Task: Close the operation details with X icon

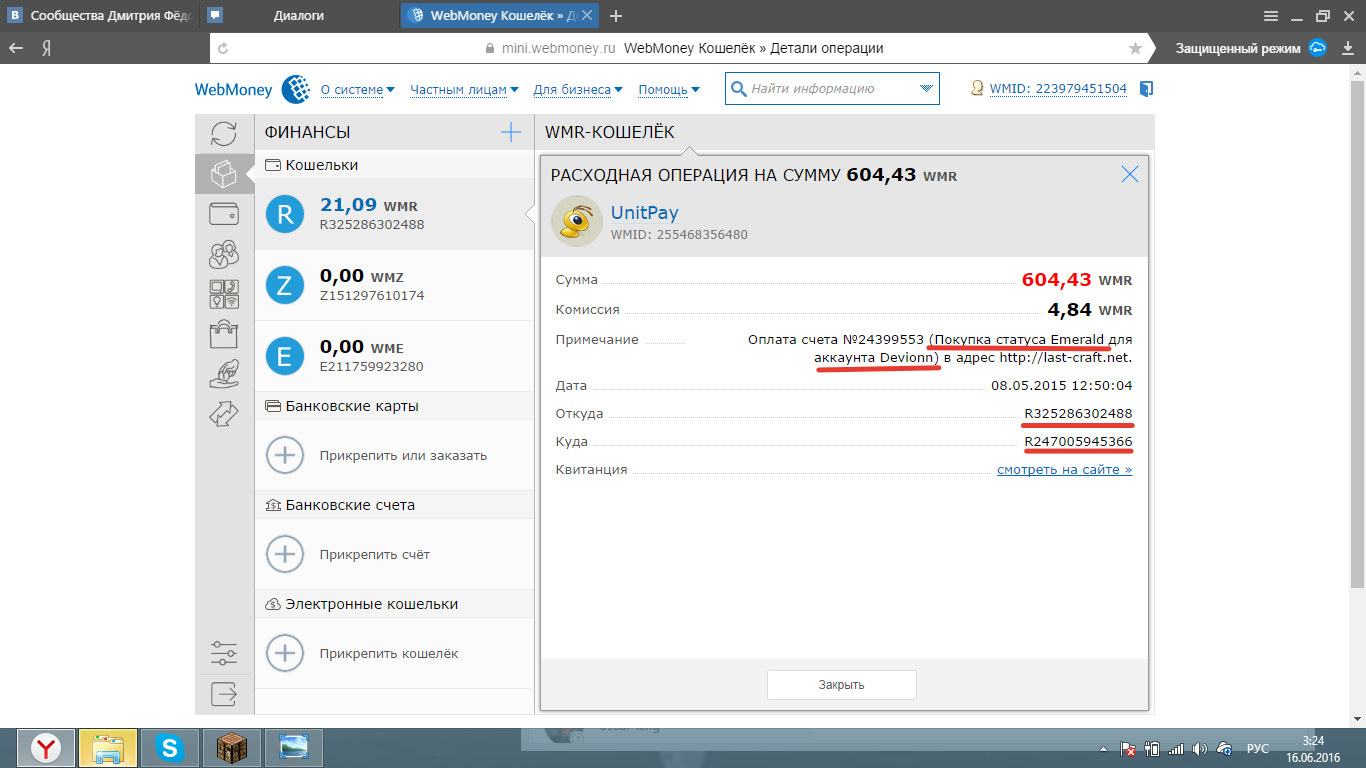Action: pos(1130,174)
